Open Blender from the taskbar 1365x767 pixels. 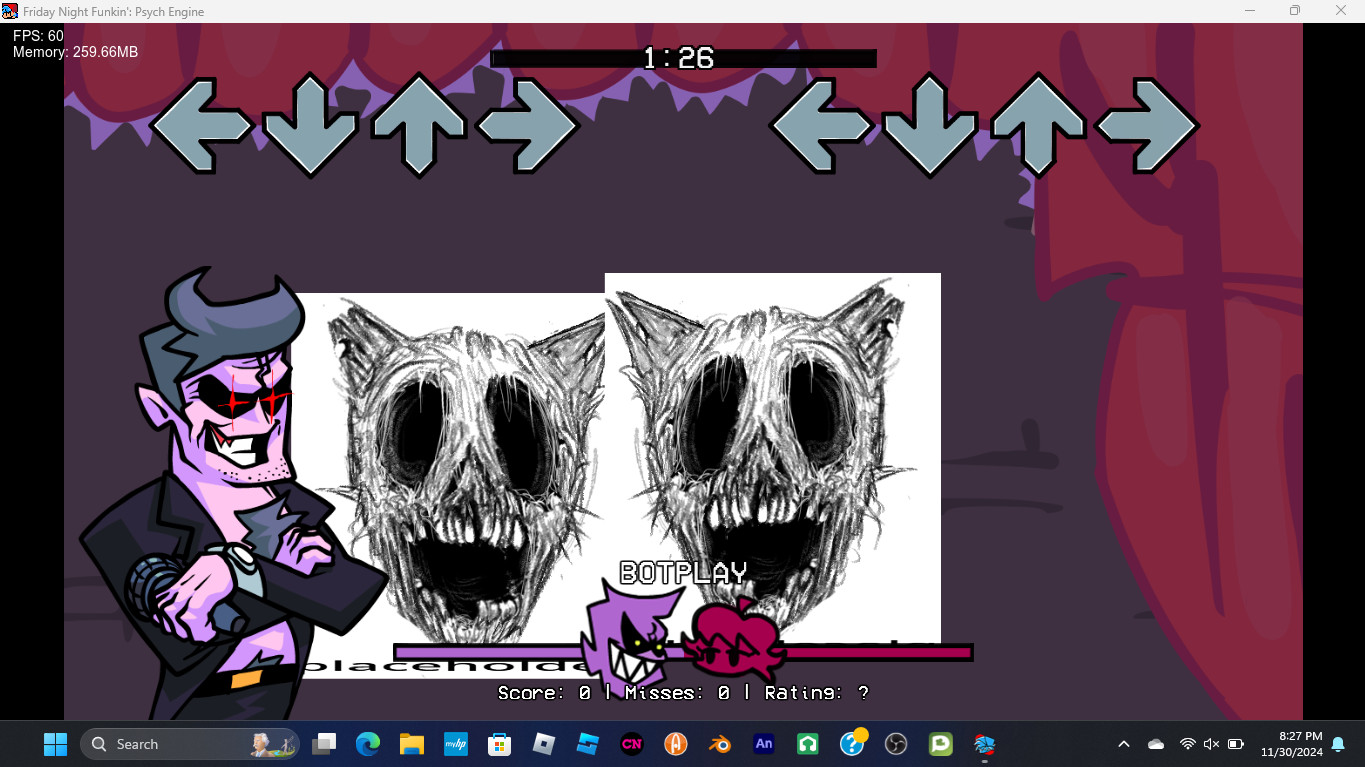(x=720, y=744)
